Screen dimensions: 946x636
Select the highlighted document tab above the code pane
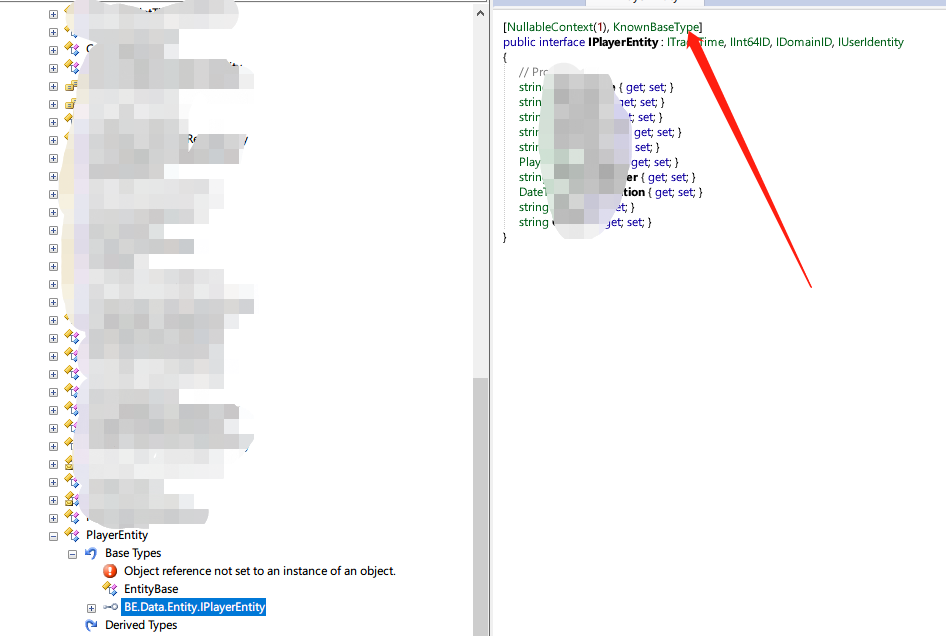tap(645, 3)
